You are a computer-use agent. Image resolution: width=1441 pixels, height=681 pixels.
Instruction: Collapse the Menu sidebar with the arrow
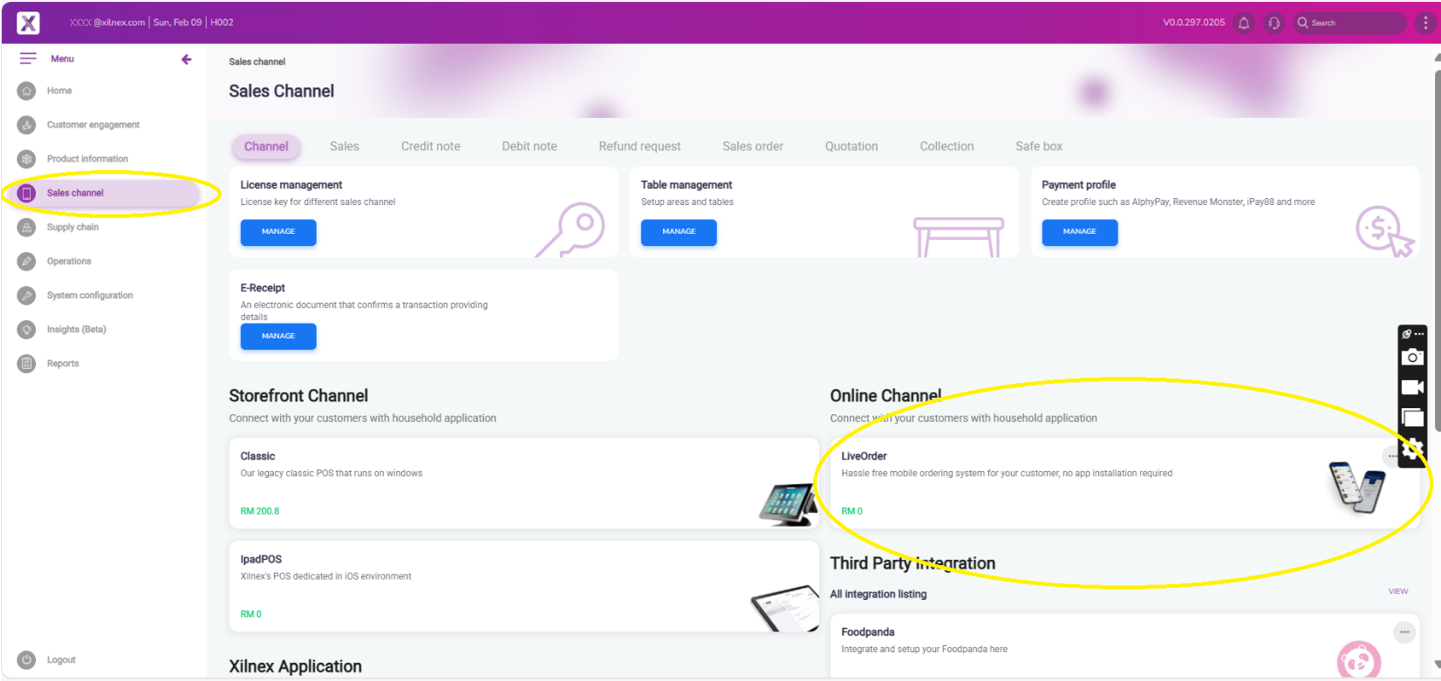point(186,59)
